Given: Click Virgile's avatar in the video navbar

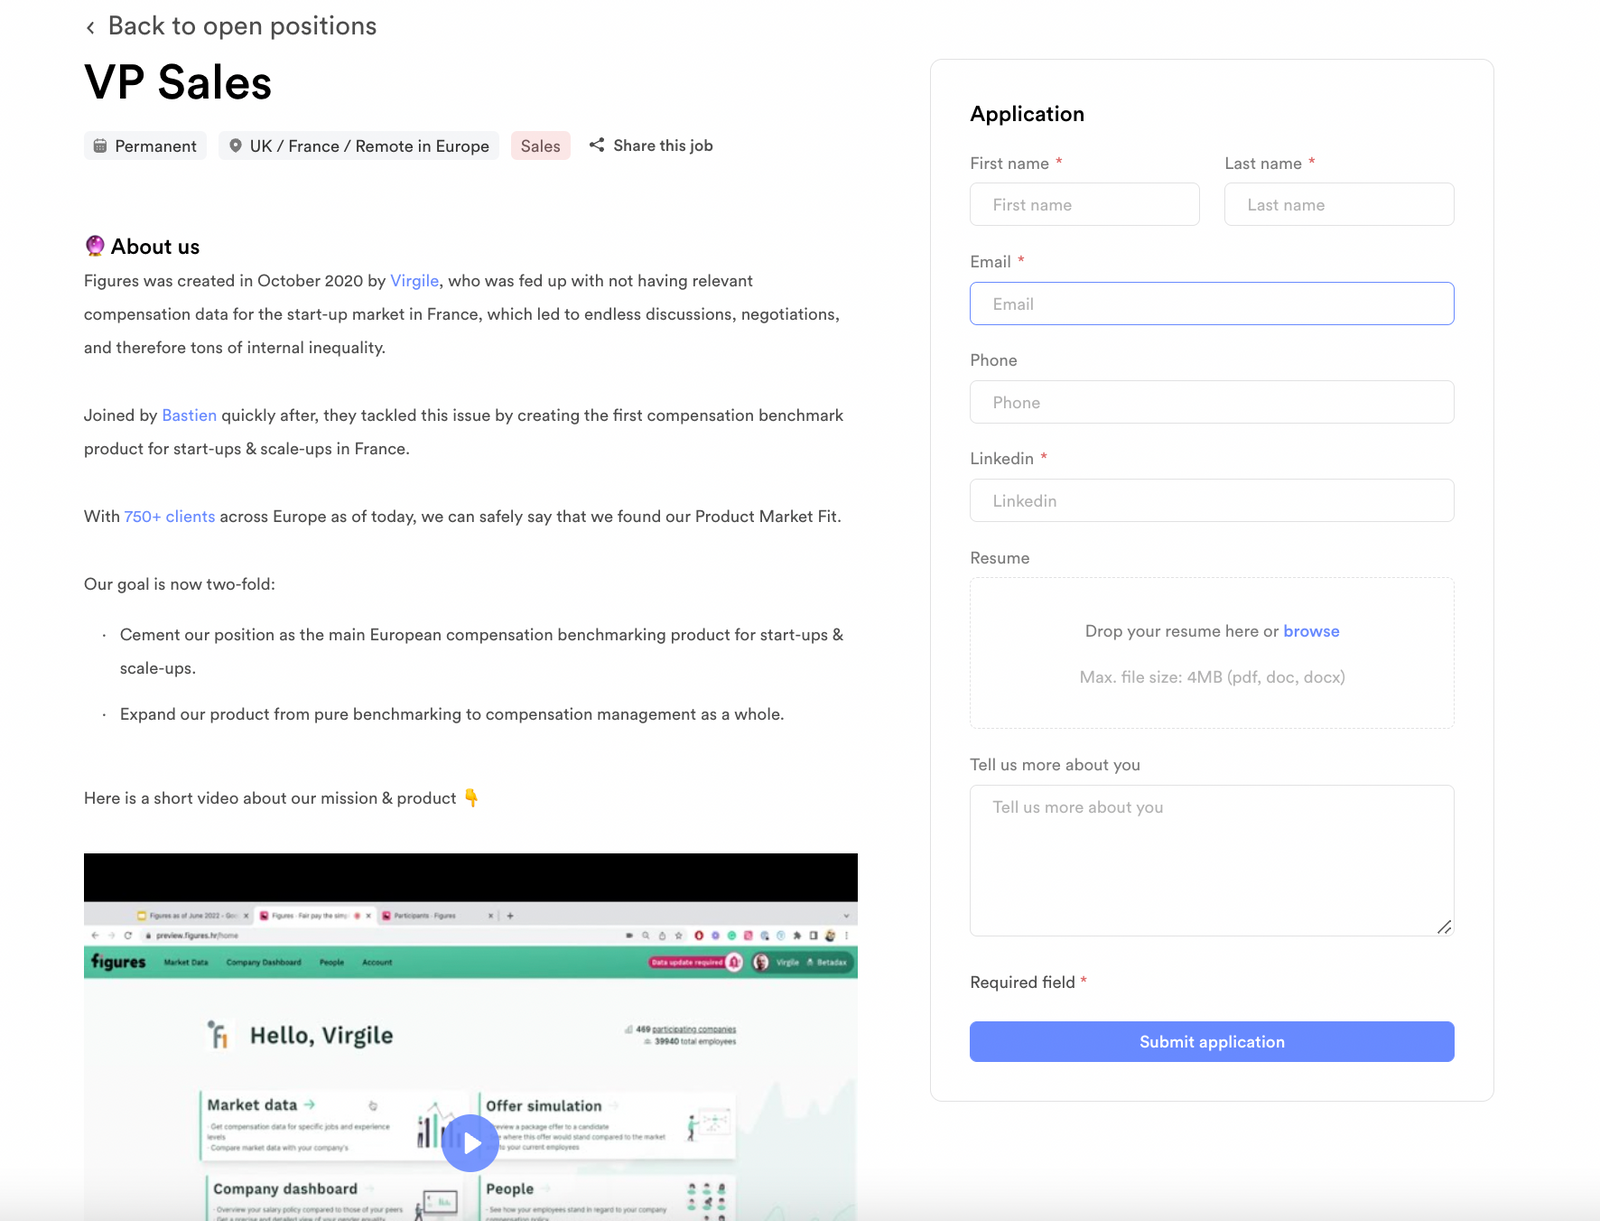Looking at the screenshot, I should [760, 962].
